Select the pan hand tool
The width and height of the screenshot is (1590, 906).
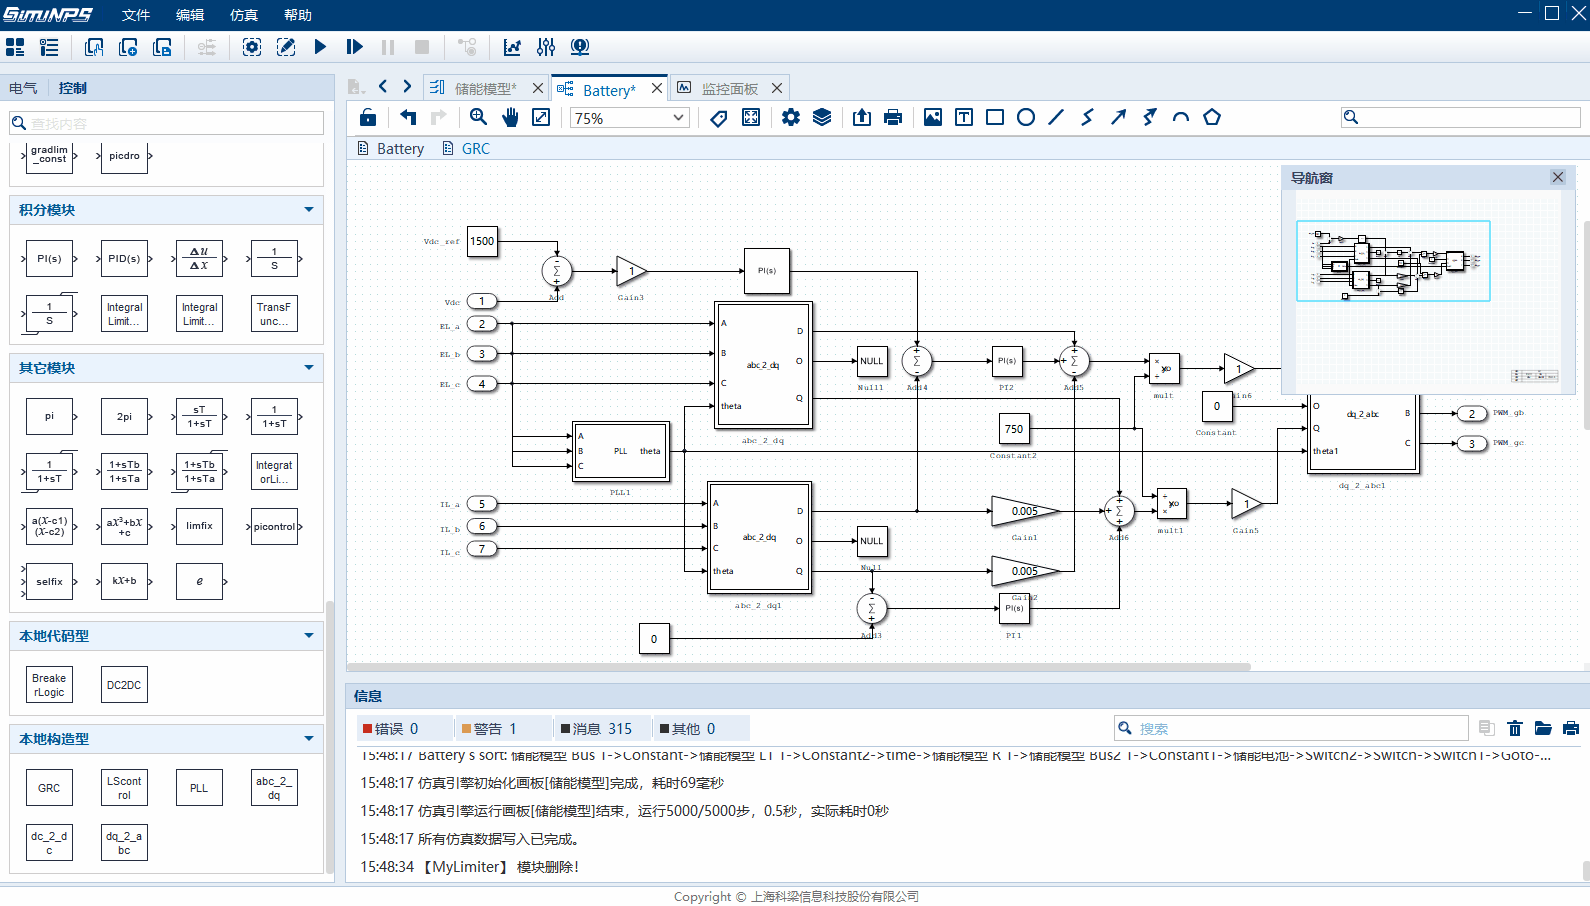click(x=510, y=117)
